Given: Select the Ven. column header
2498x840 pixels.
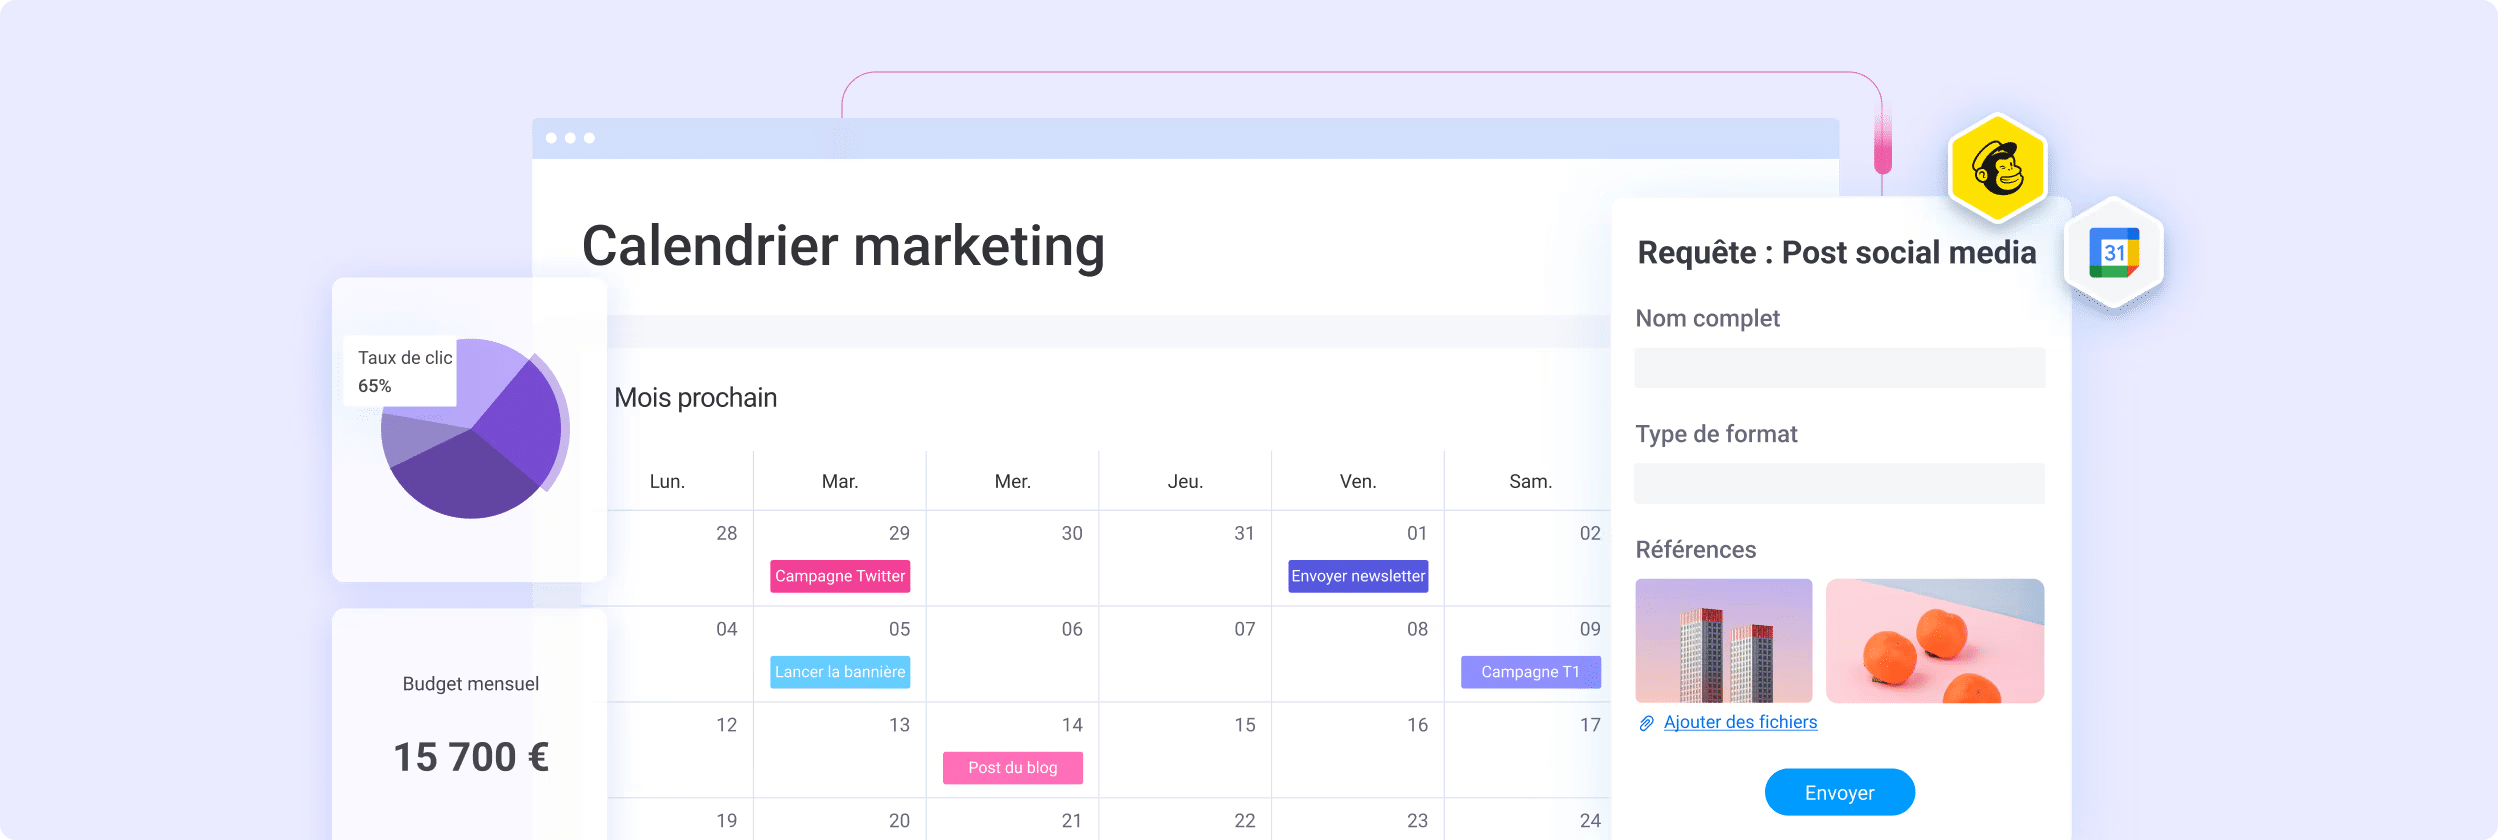Looking at the screenshot, I should (1358, 482).
